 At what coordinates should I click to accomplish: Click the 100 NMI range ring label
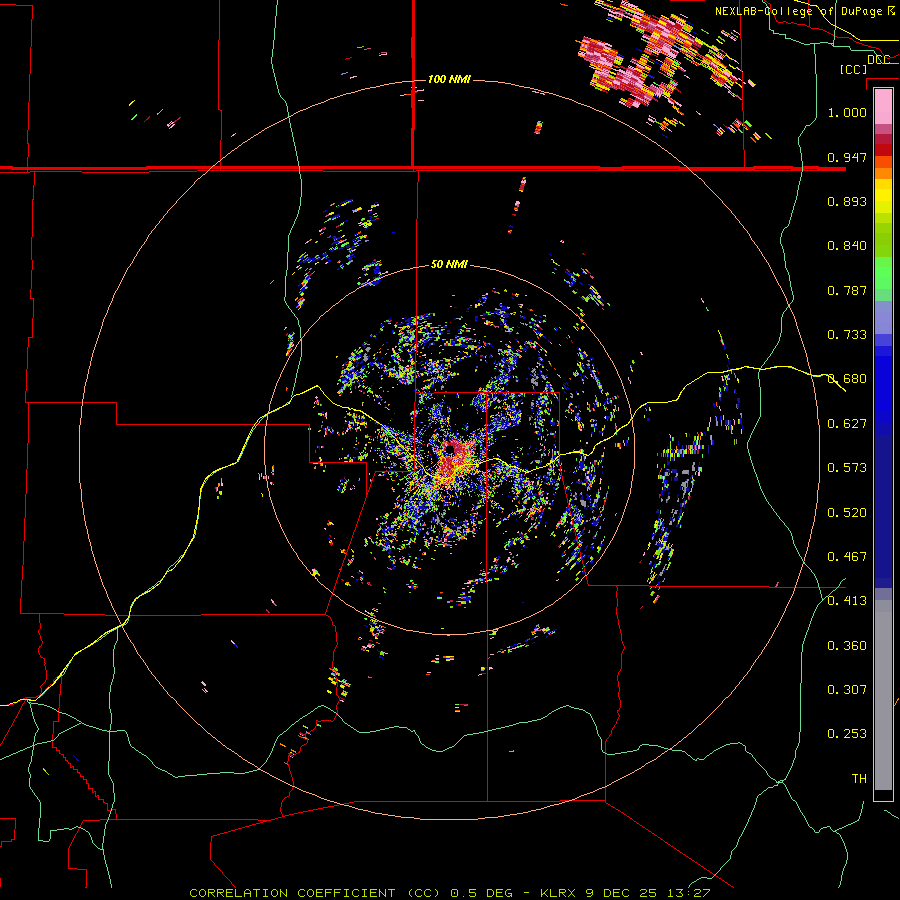(x=449, y=79)
